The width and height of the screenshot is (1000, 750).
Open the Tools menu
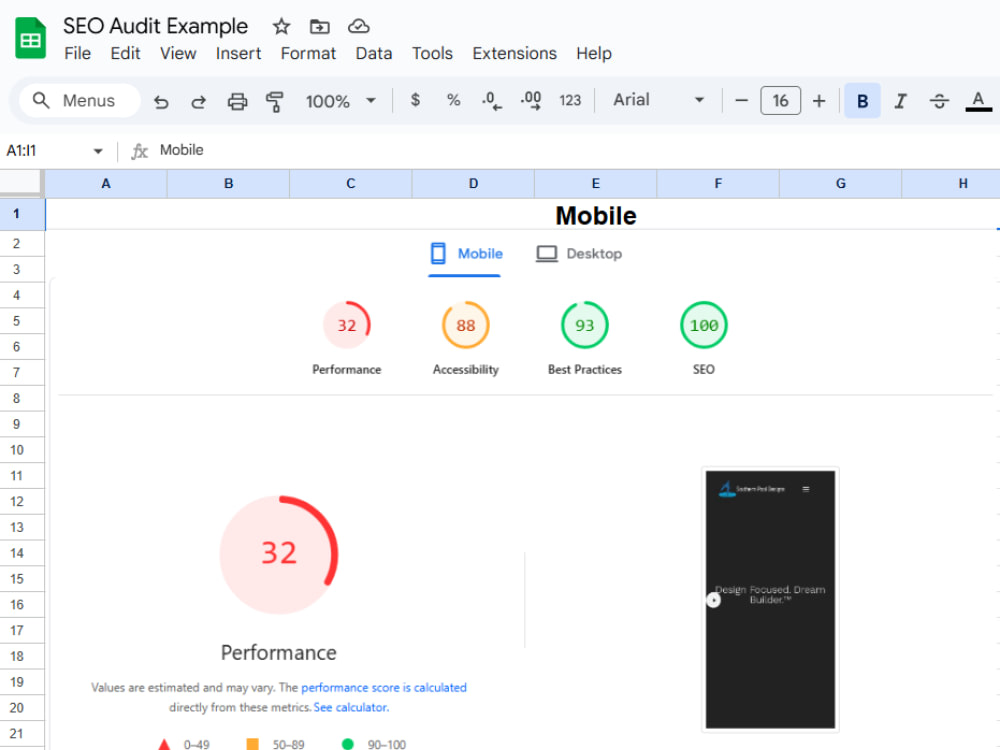432,54
